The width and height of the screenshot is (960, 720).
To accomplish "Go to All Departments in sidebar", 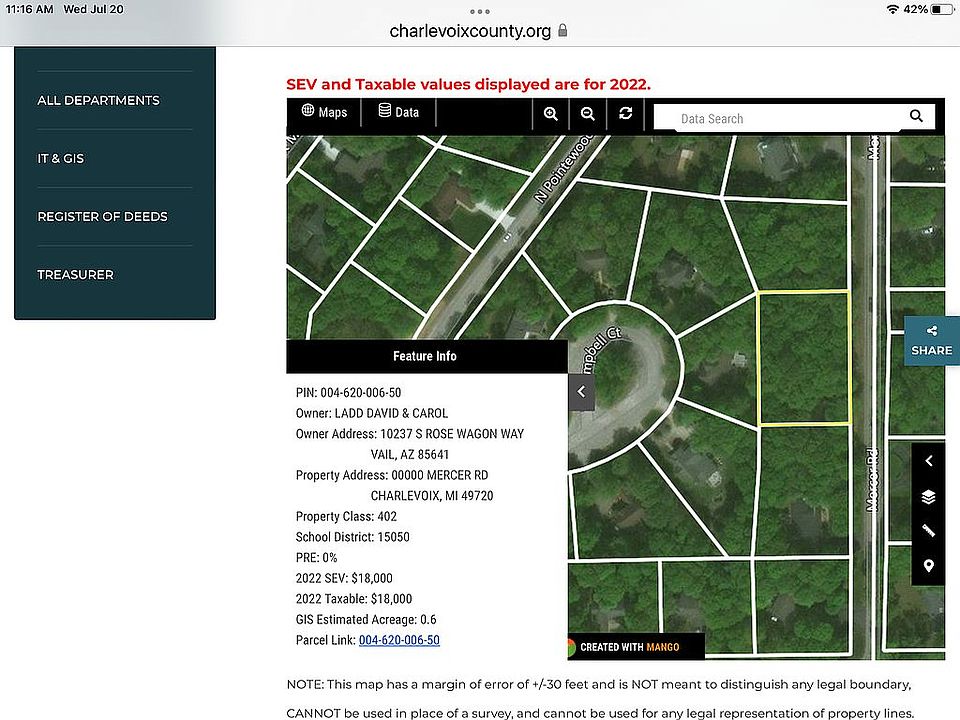I will pyautogui.click(x=98, y=100).
